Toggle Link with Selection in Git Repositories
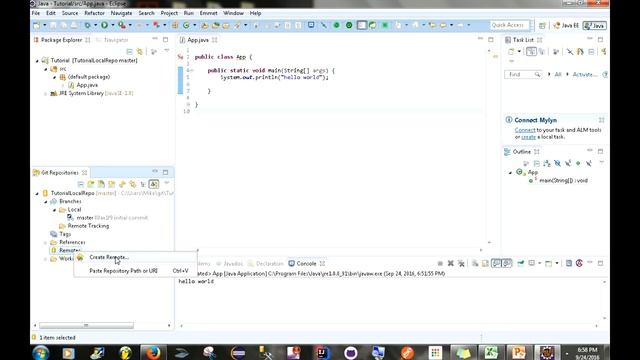The height and width of the screenshot is (360, 640). 133,184
